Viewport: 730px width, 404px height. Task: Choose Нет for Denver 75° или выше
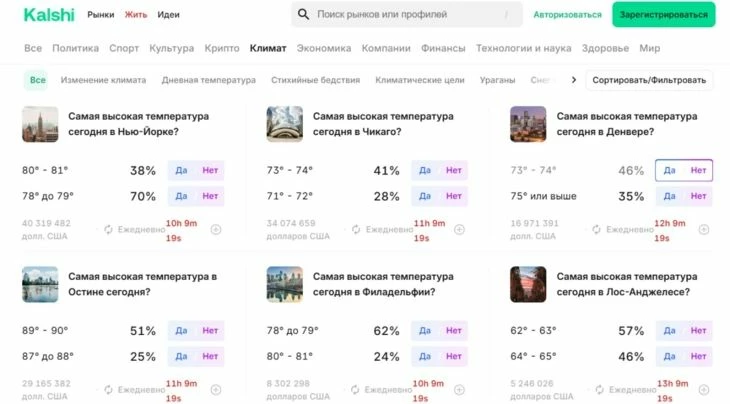coord(698,196)
